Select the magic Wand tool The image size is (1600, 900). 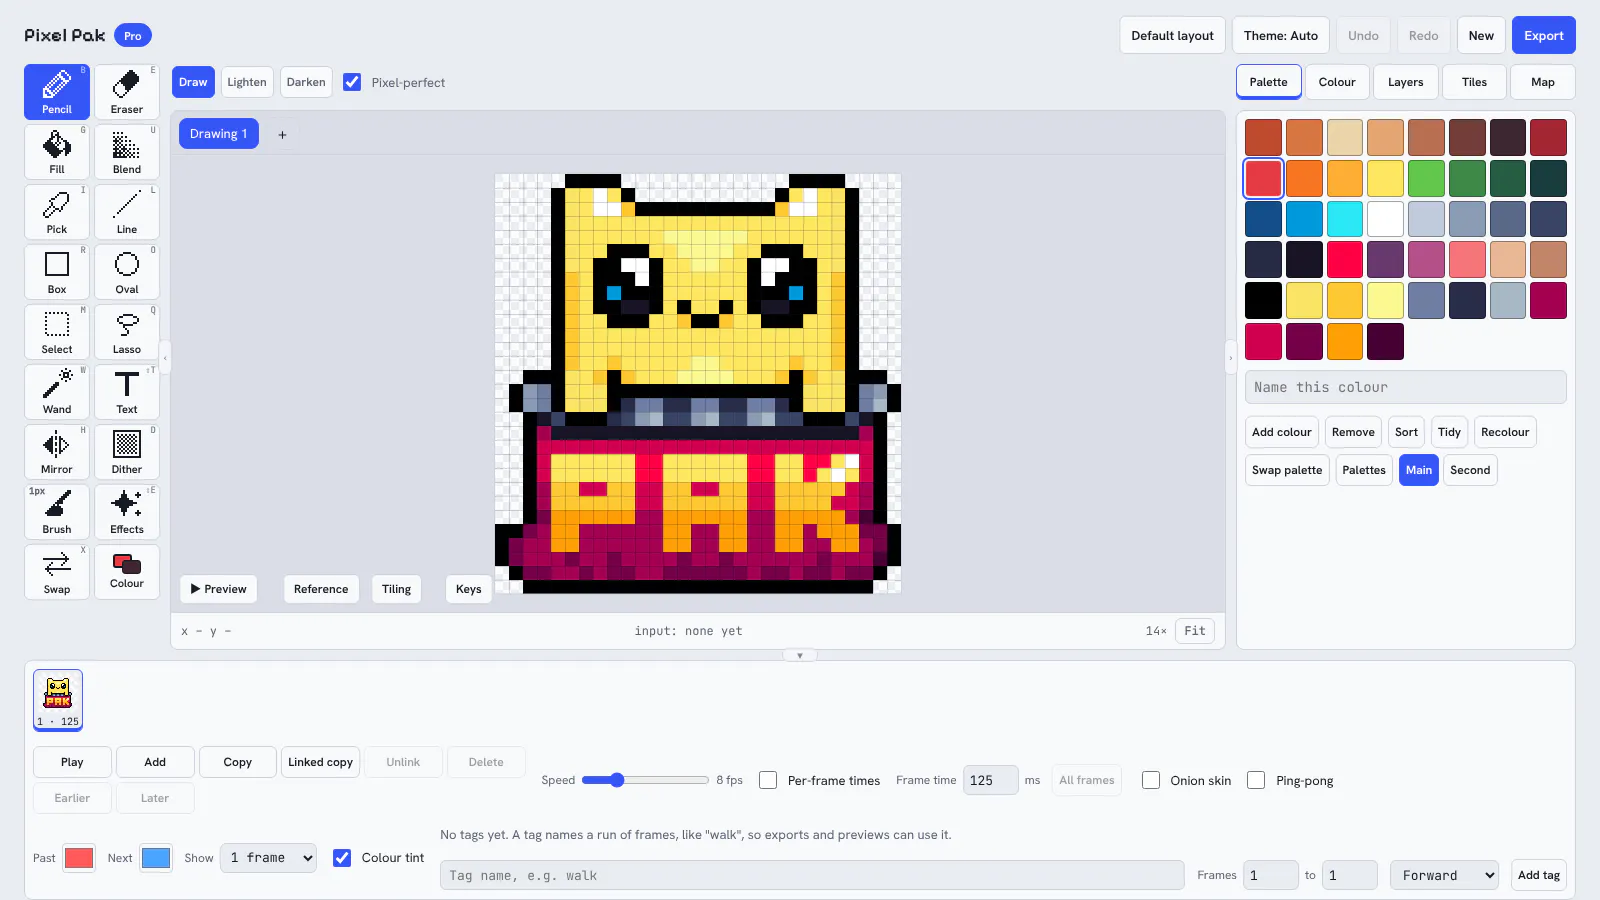pos(57,392)
